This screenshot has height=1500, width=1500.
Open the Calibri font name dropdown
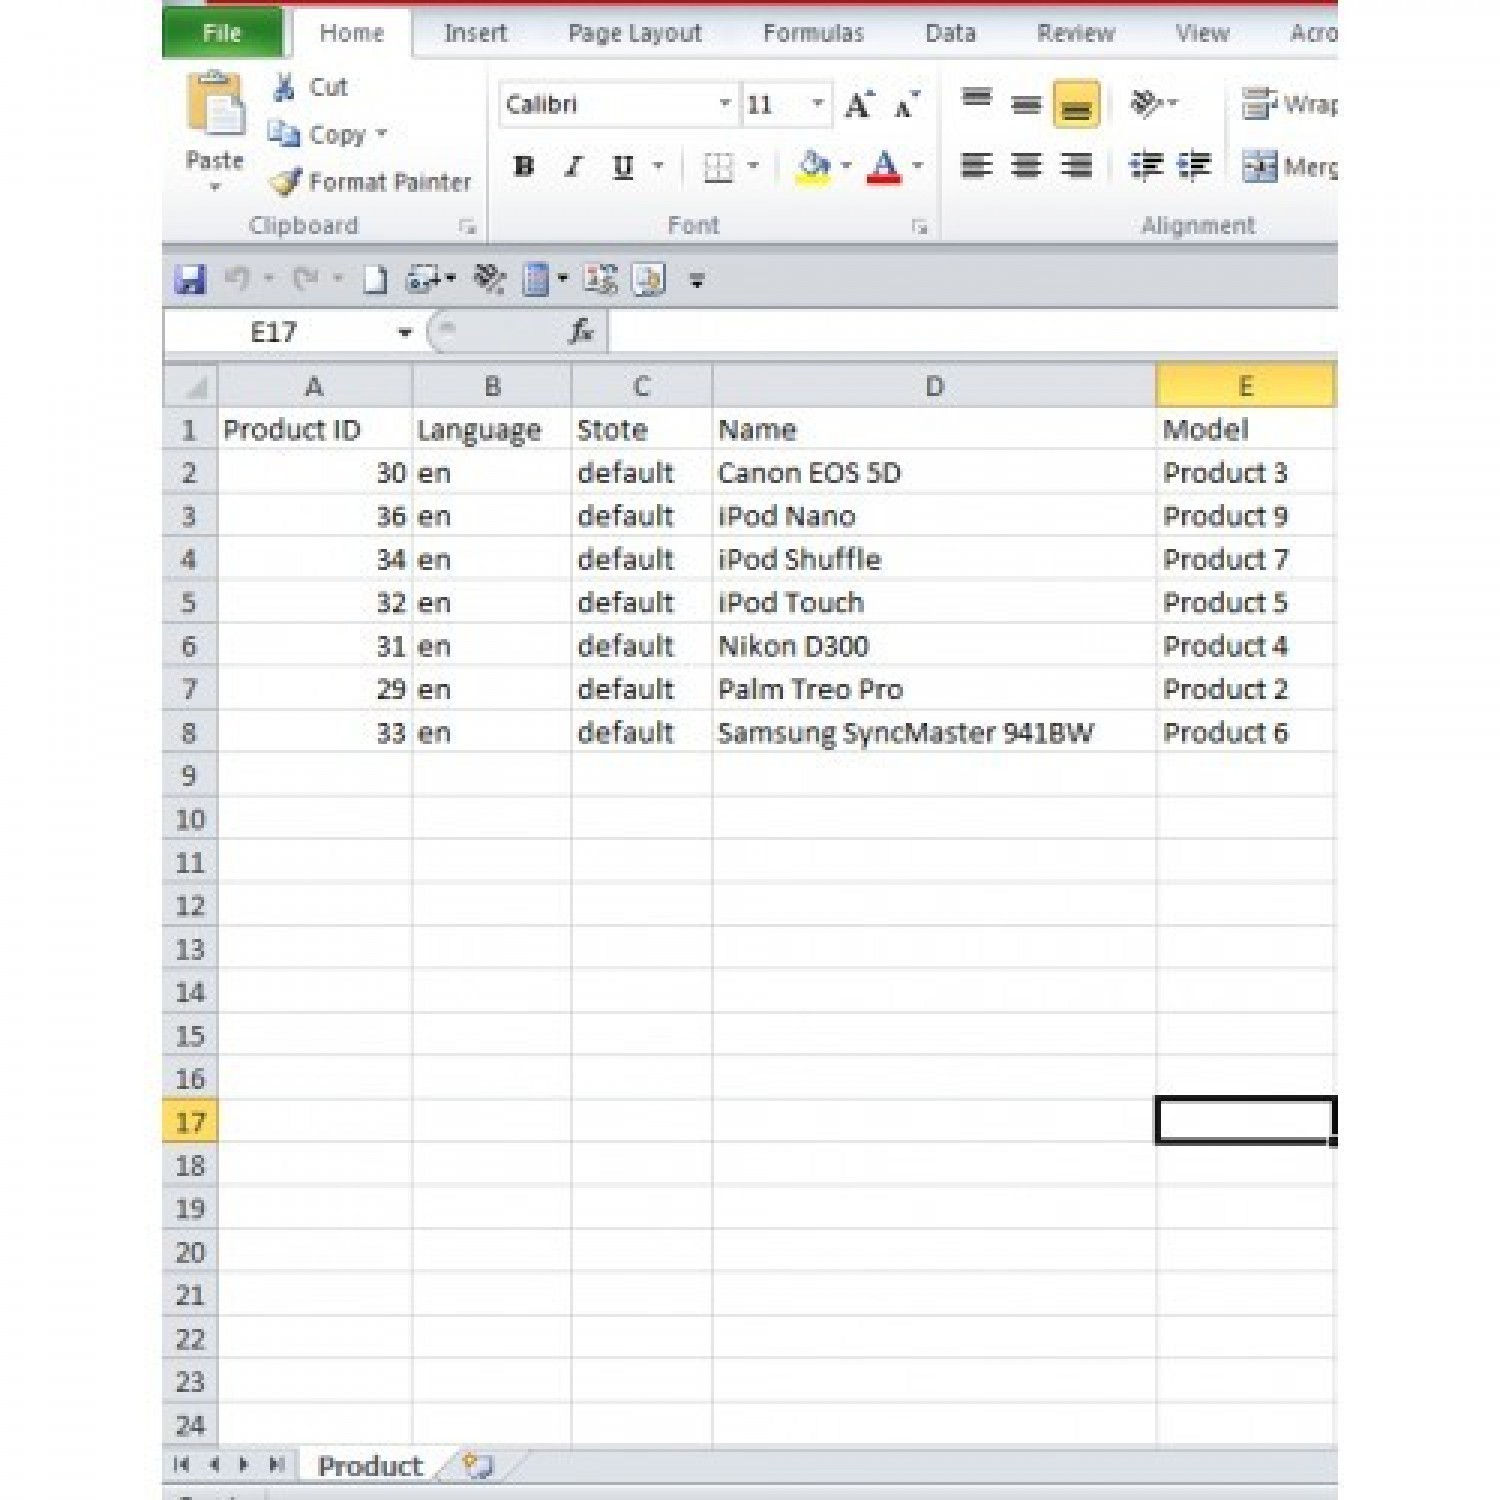(x=725, y=104)
